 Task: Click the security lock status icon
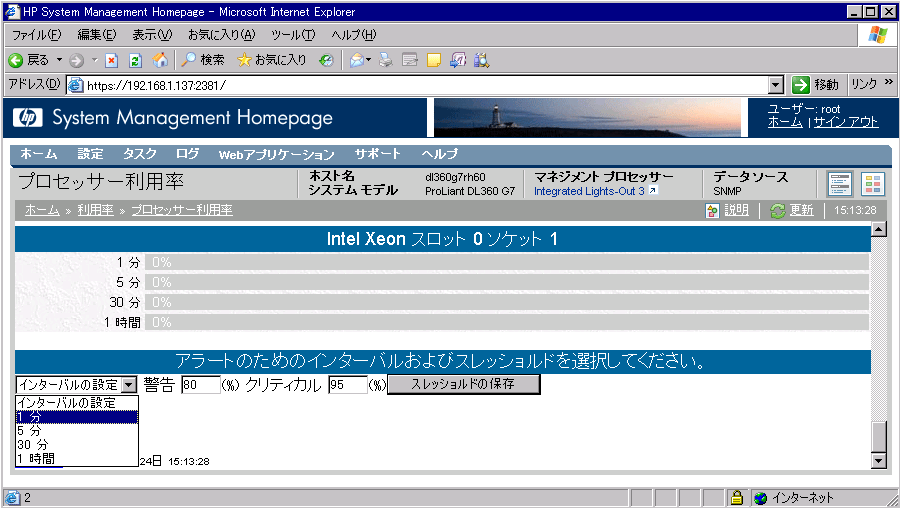(x=736, y=498)
